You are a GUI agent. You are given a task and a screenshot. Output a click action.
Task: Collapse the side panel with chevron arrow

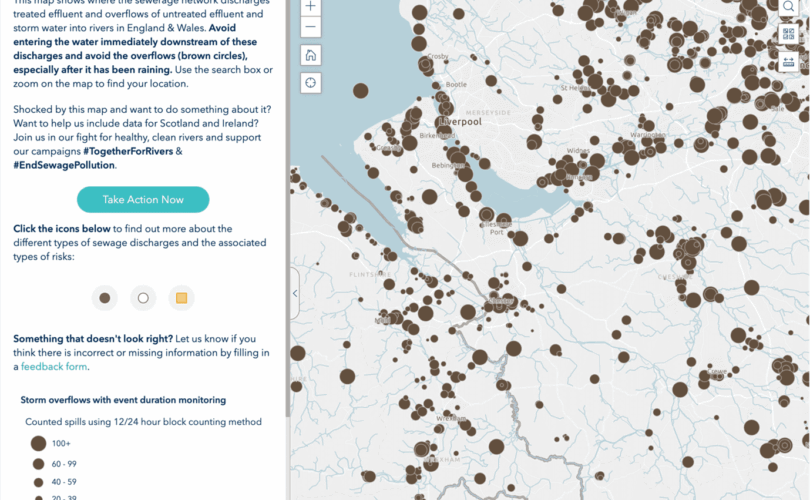[x=294, y=293]
